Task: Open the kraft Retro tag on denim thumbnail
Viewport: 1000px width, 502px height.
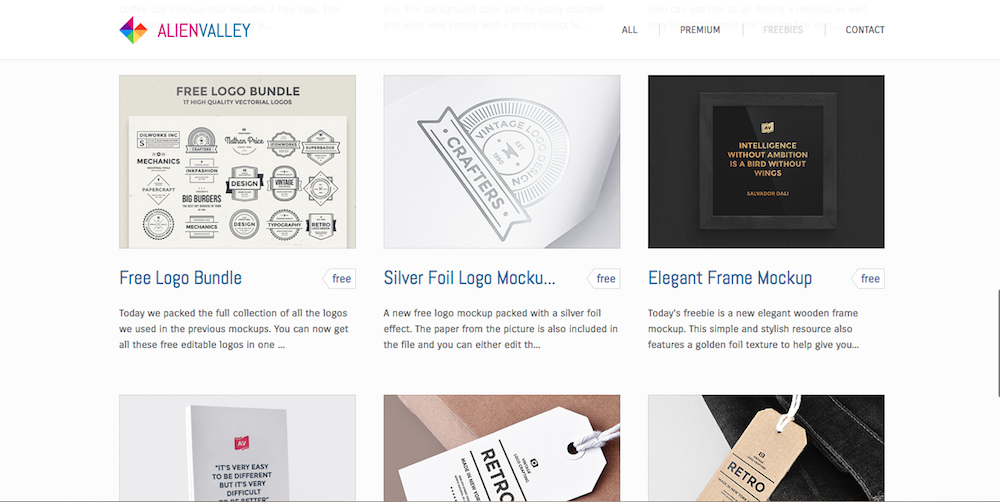Action: click(x=766, y=448)
